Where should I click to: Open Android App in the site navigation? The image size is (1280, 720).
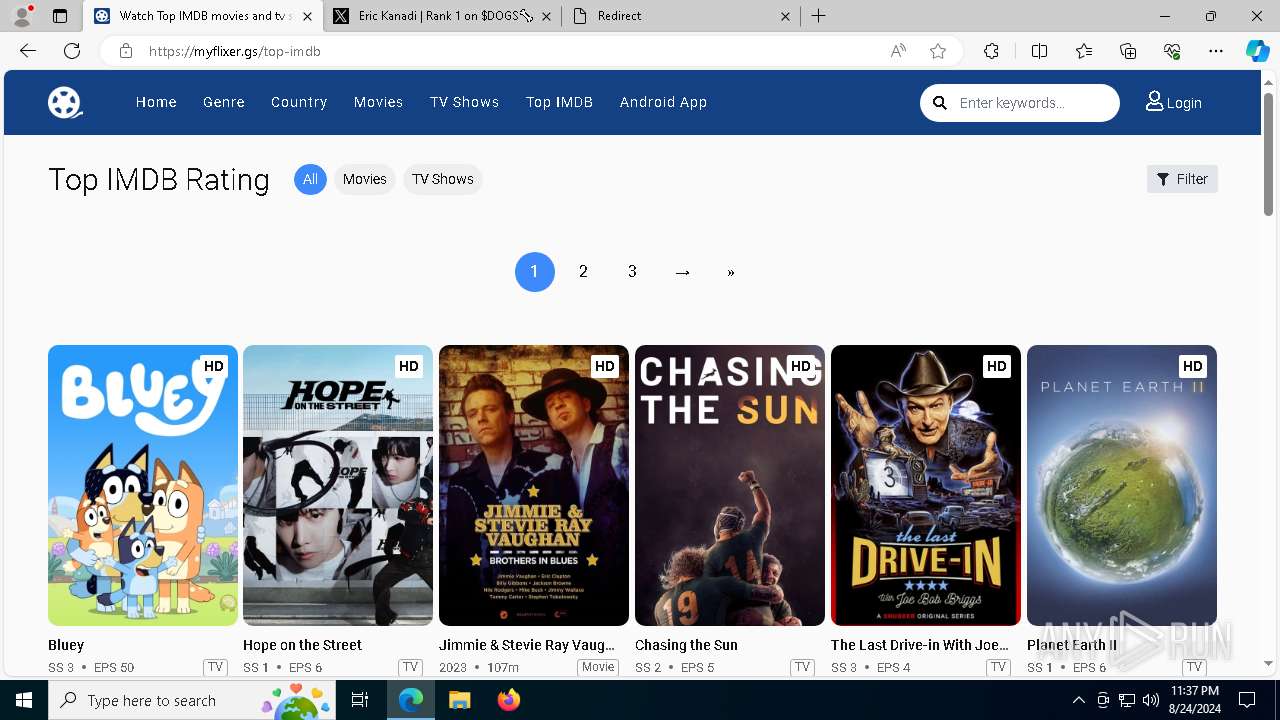click(x=663, y=102)
